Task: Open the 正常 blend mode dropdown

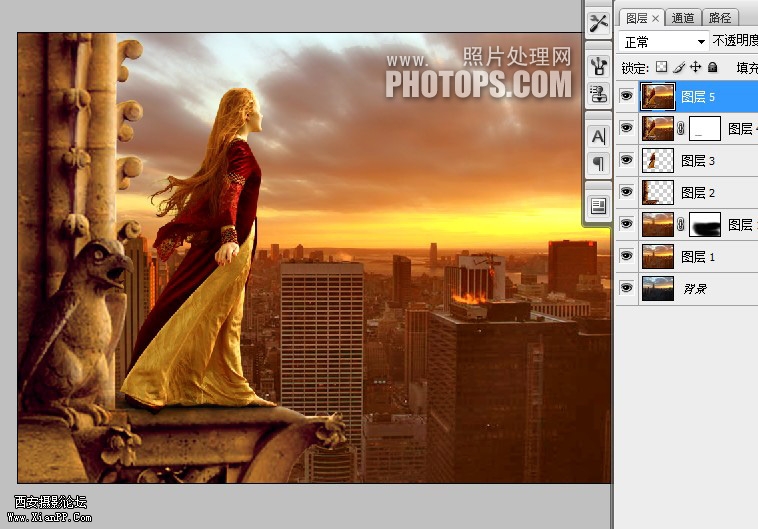Action: [x=663, y=42]
